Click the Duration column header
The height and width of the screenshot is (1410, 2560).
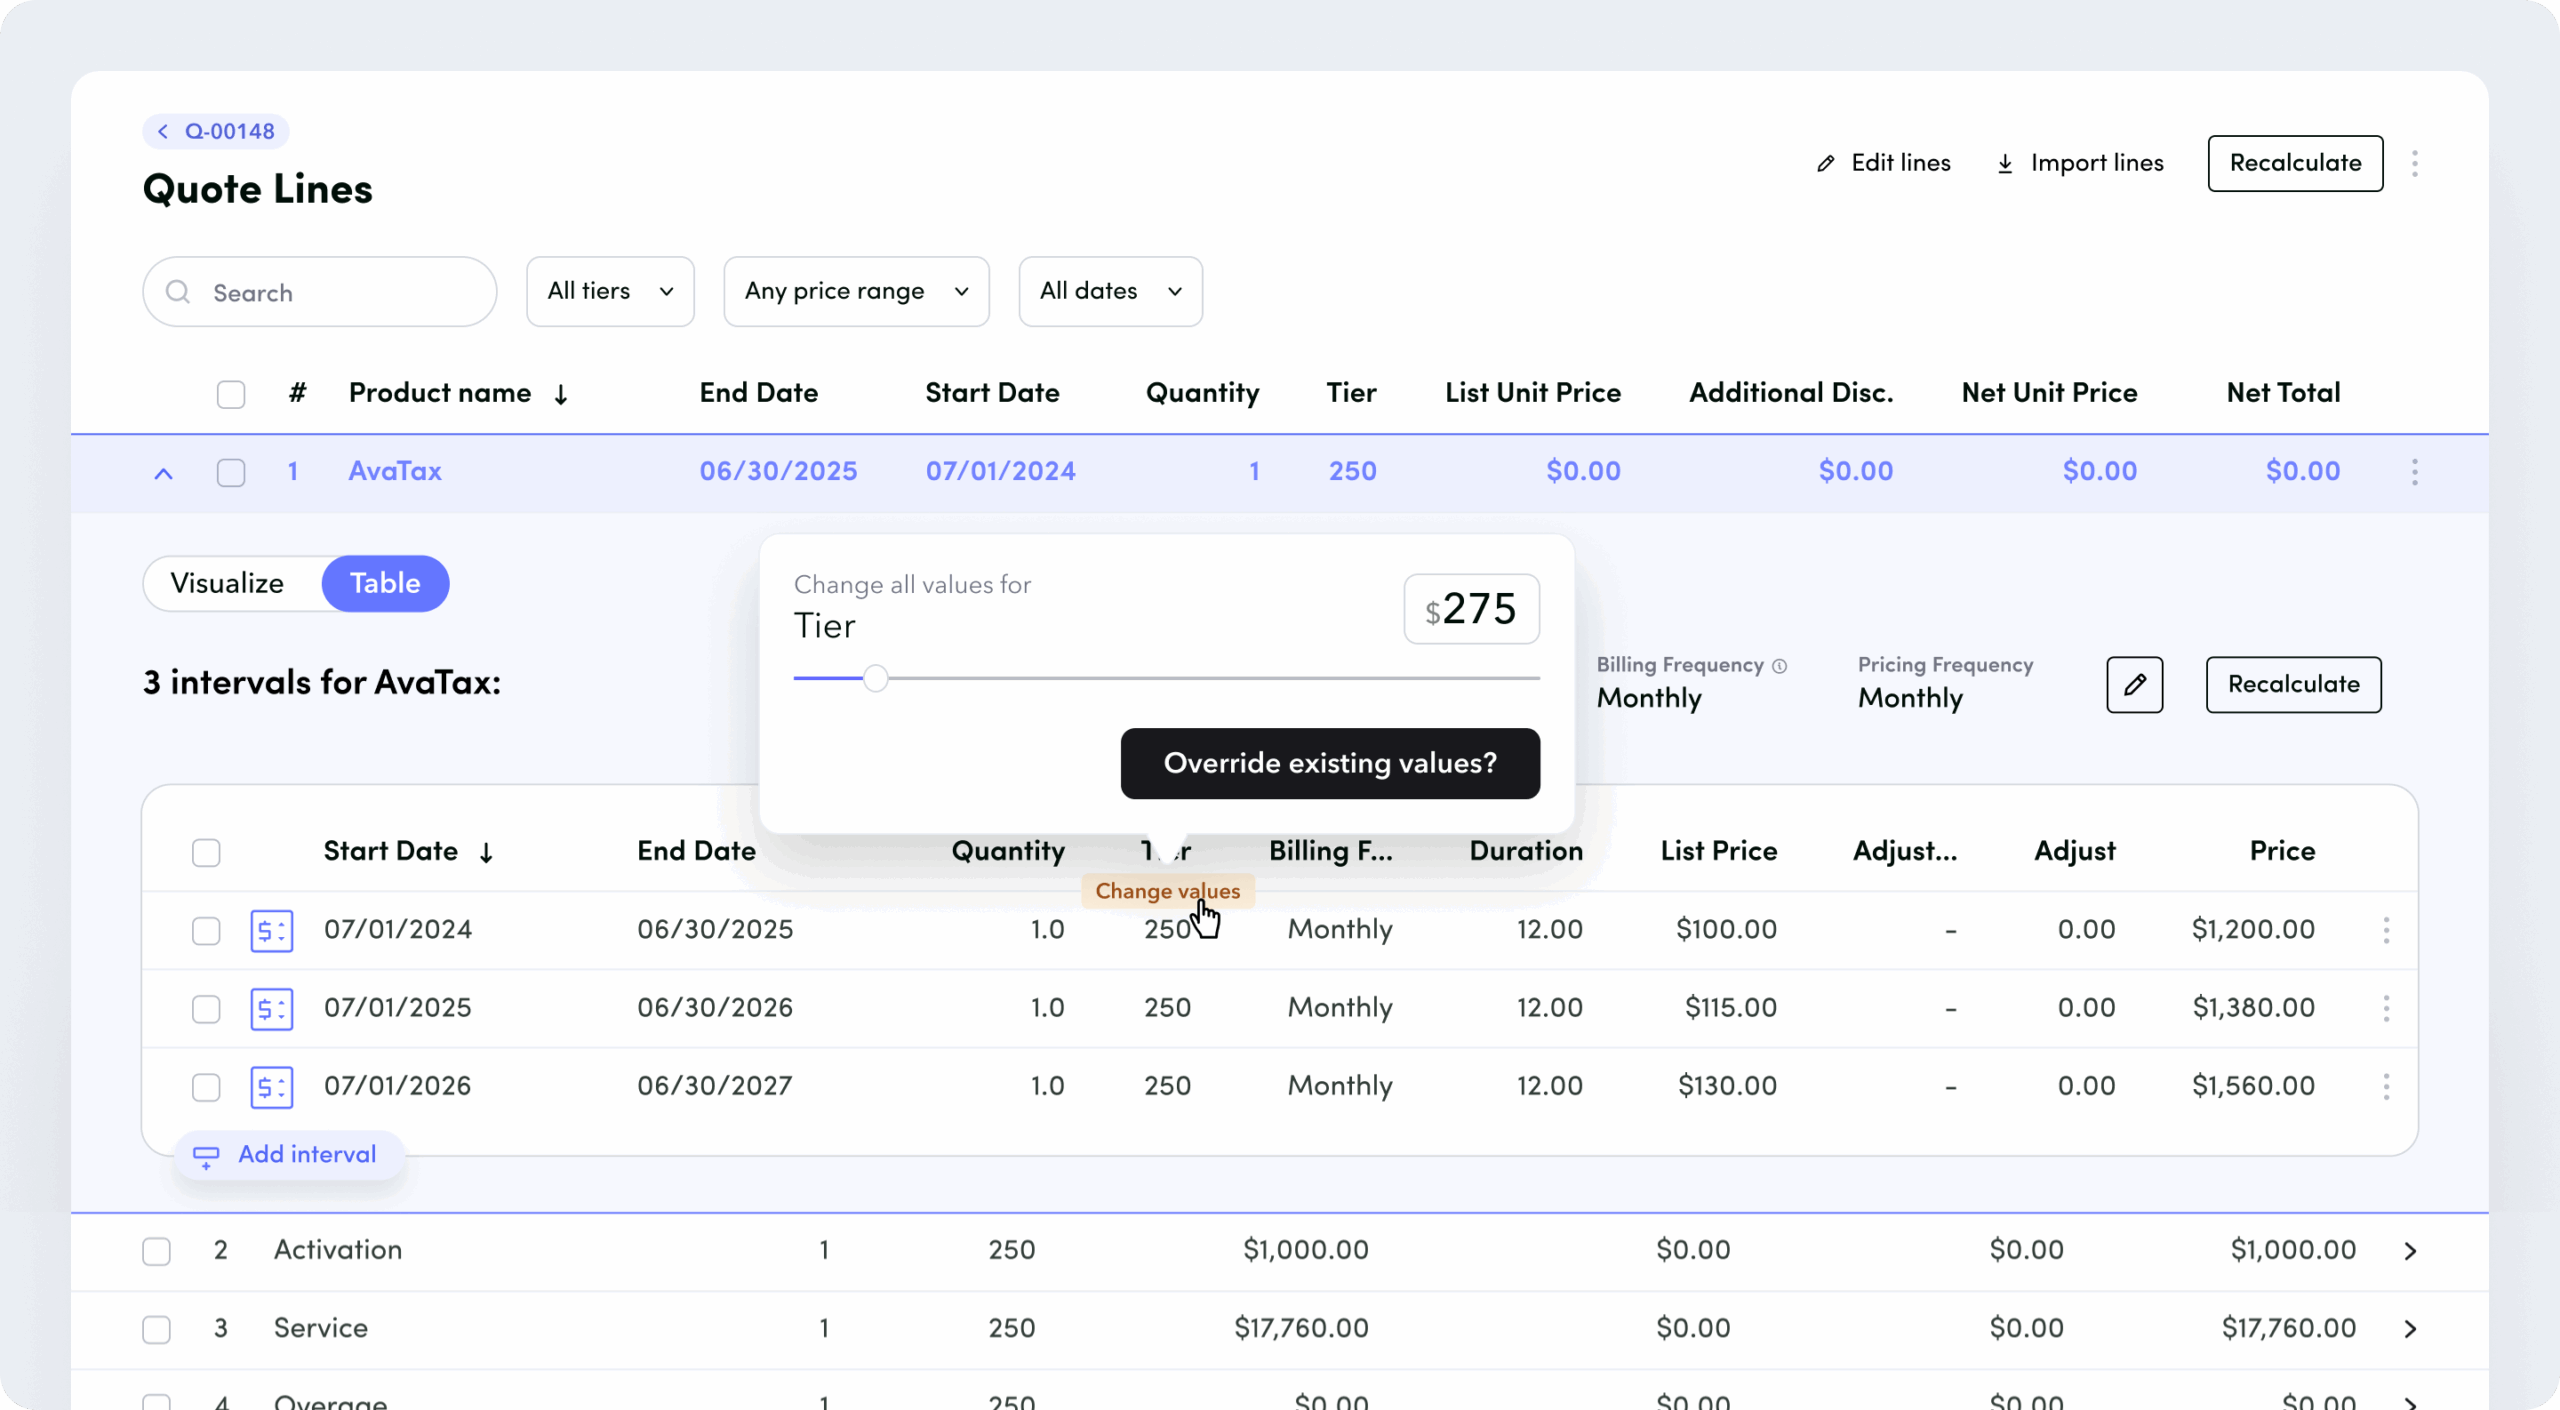(x=1526, y=851)
